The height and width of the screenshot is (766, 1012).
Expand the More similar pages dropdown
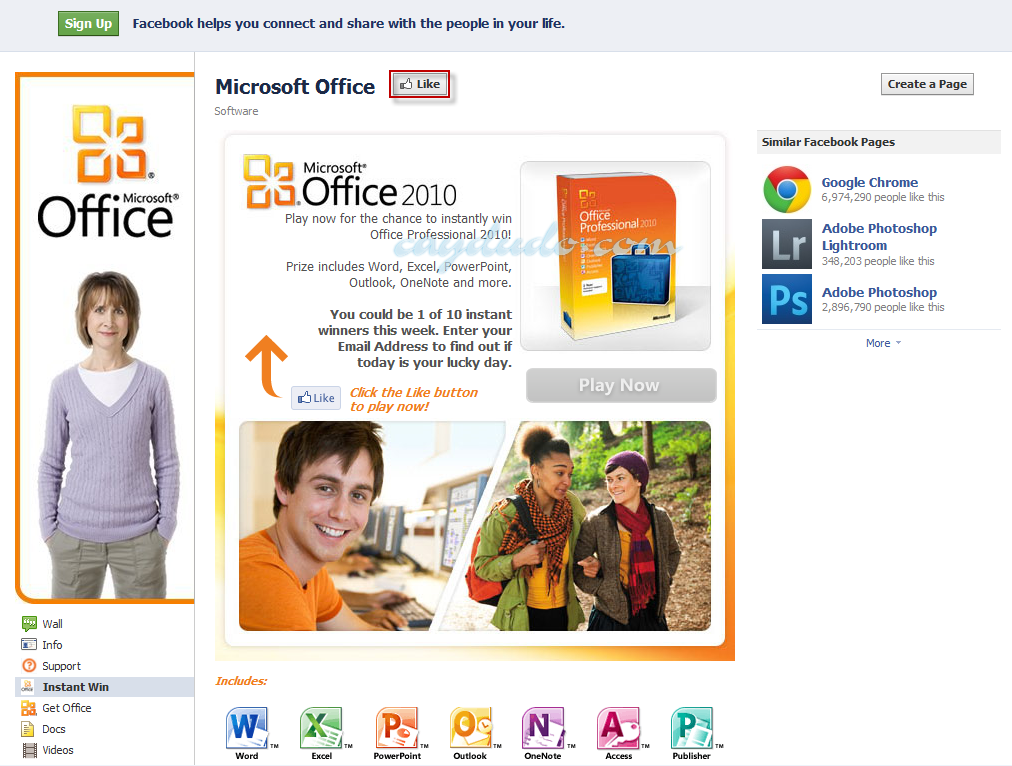[x=883, y=343]
